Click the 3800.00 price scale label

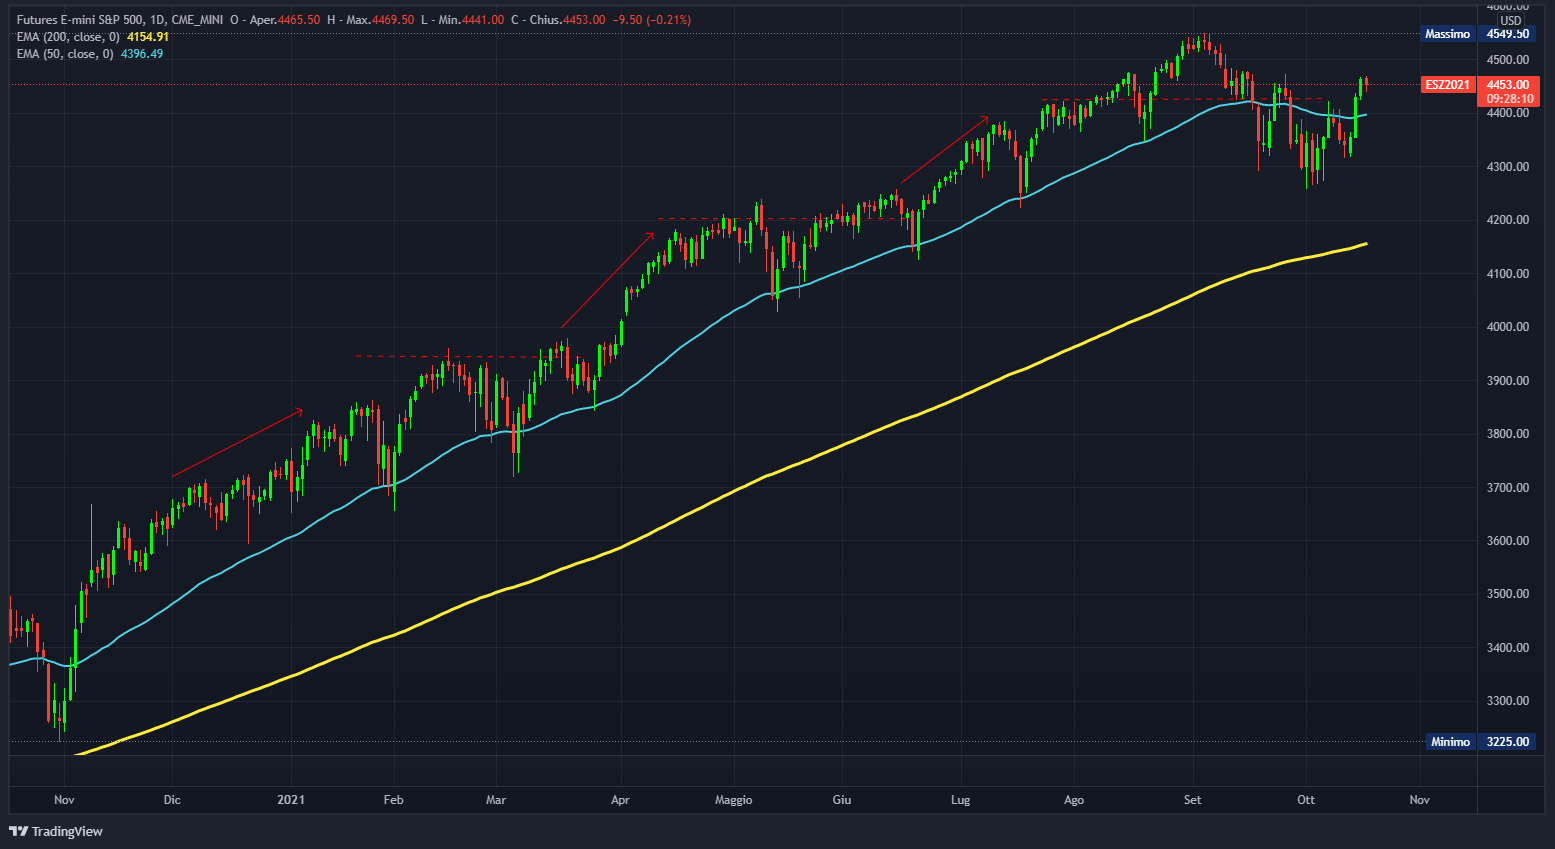click(1508, 434)
